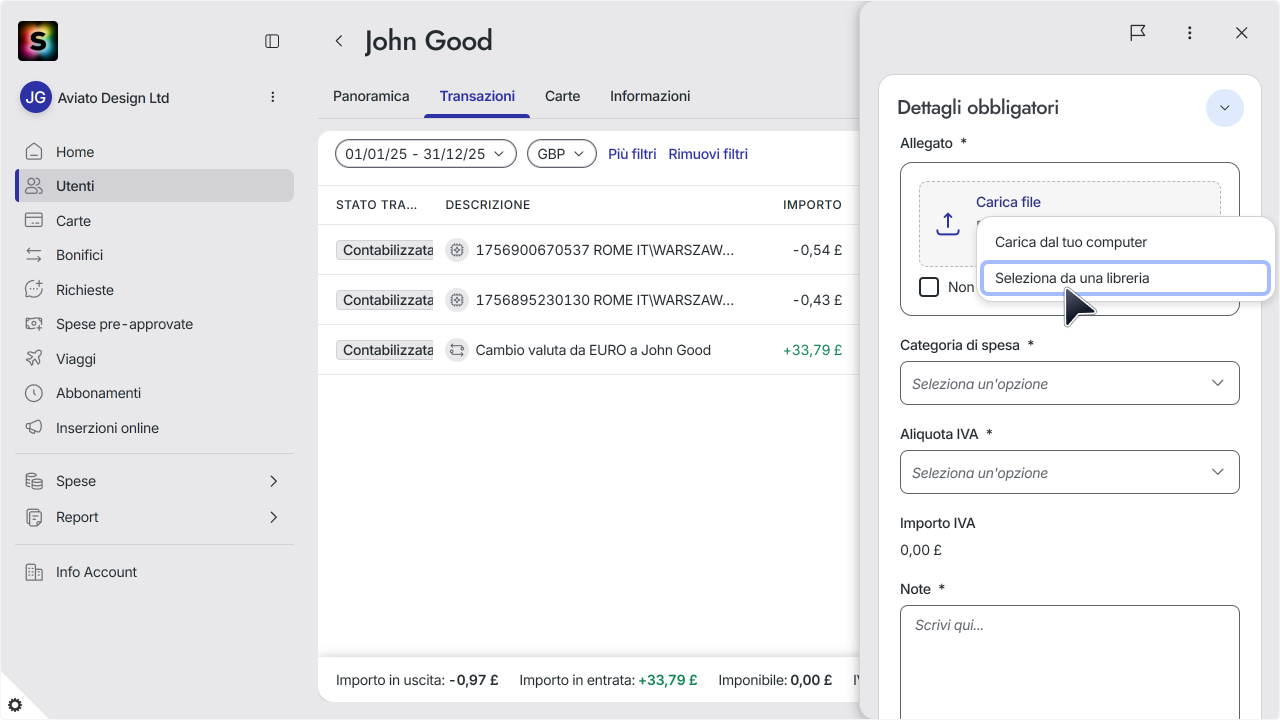Open Inserzioni online section
The width and height of the screenshot is (1280, 720).
[154, 428]
